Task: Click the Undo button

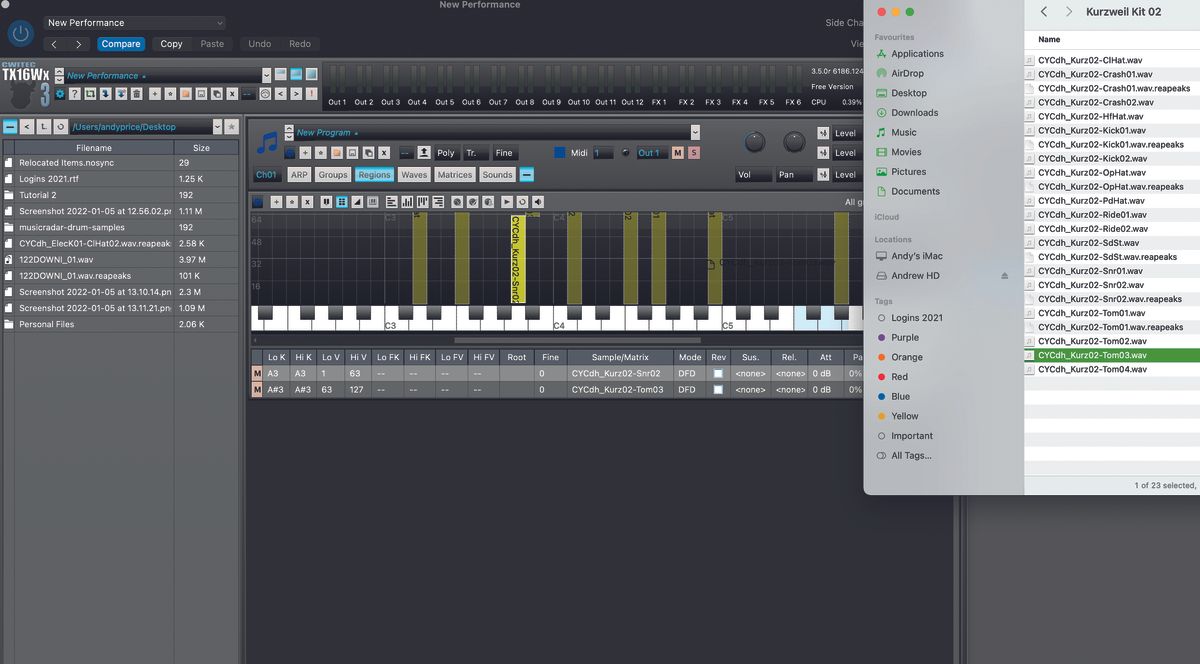Action: [x=259, y=43]
